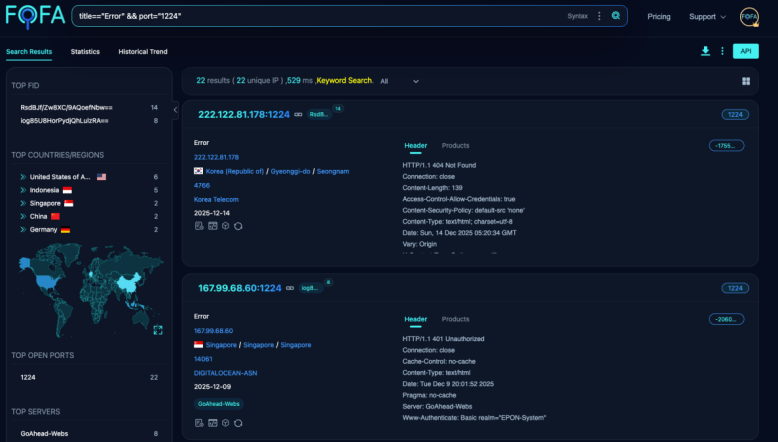Collapse the left statistics sidebar
This screenshot has width=778, height=442.
point(176,110)
